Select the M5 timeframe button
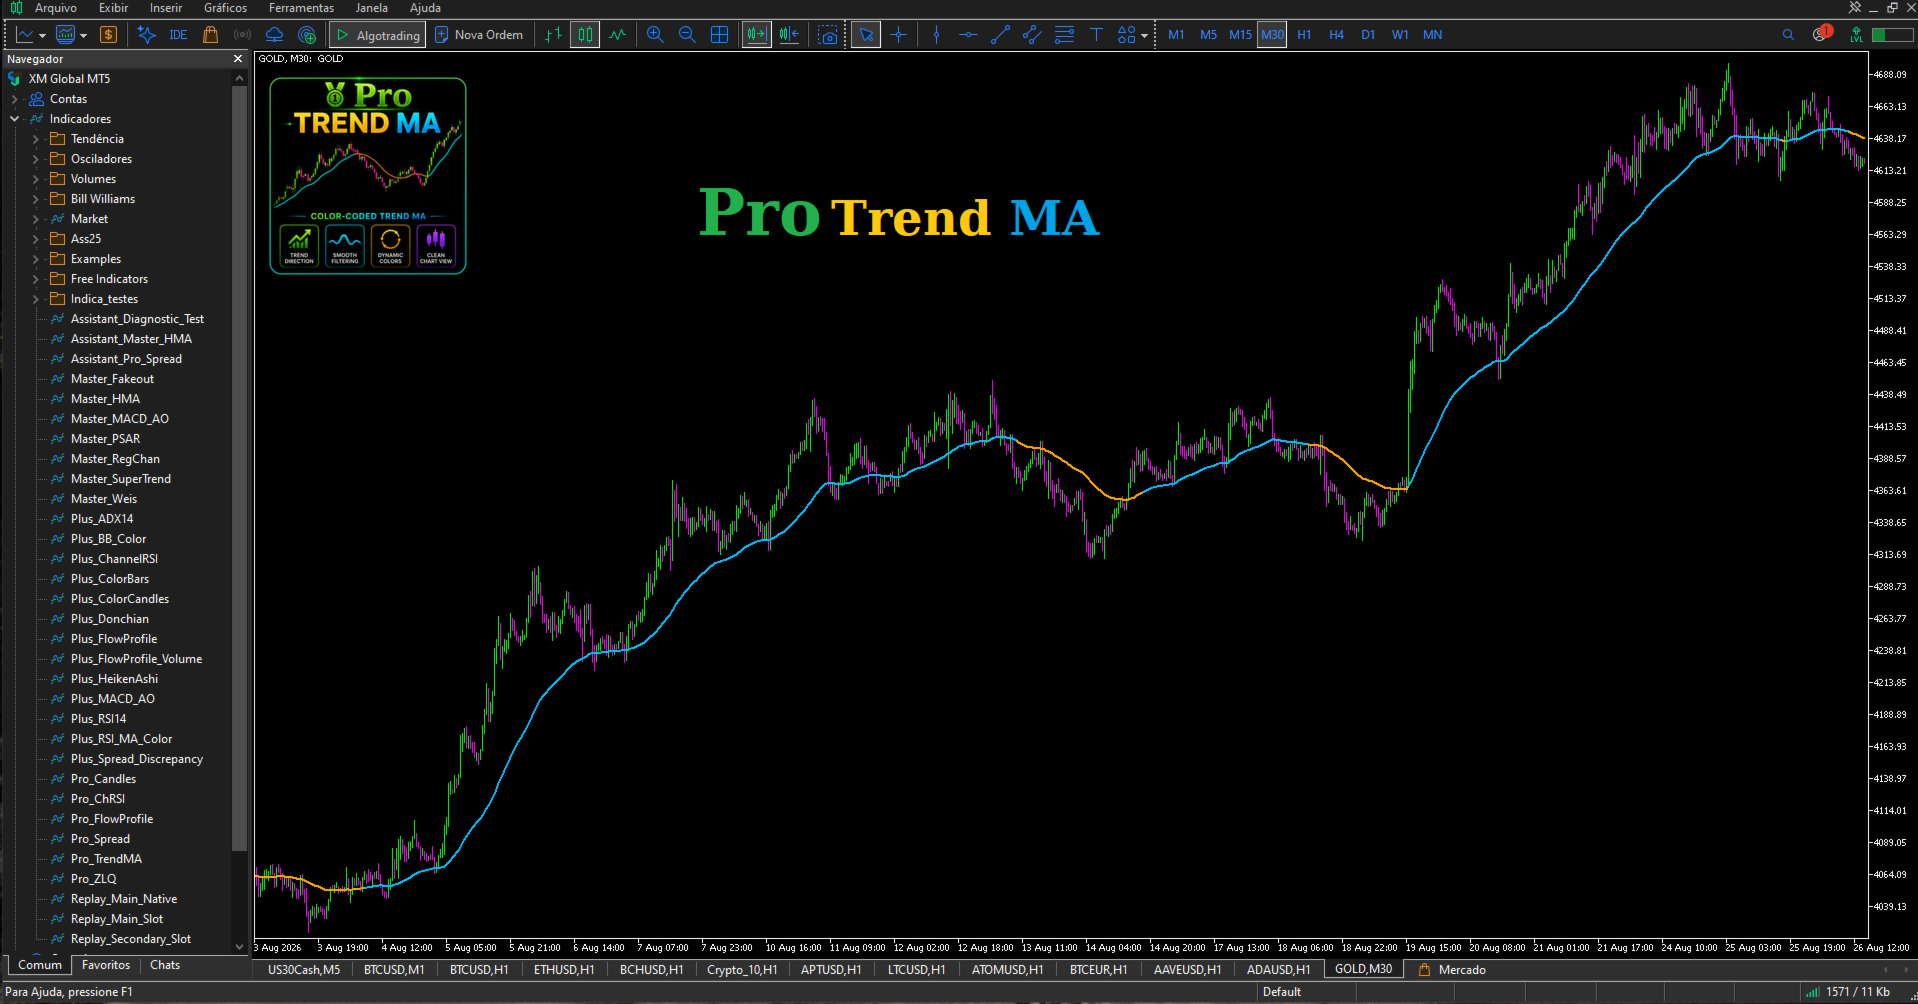This screenshot has height=1004, width=1918. point(1208,35)
